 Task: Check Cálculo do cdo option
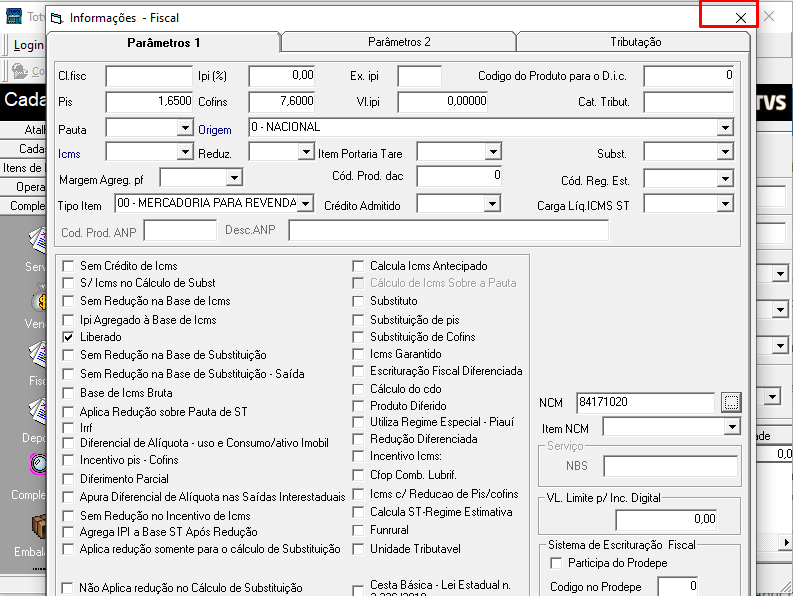tap(358, 389)
